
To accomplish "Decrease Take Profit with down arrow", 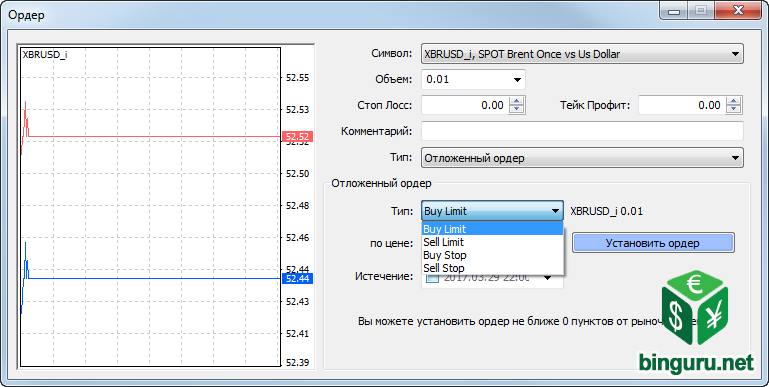I will tap(734, 109).
